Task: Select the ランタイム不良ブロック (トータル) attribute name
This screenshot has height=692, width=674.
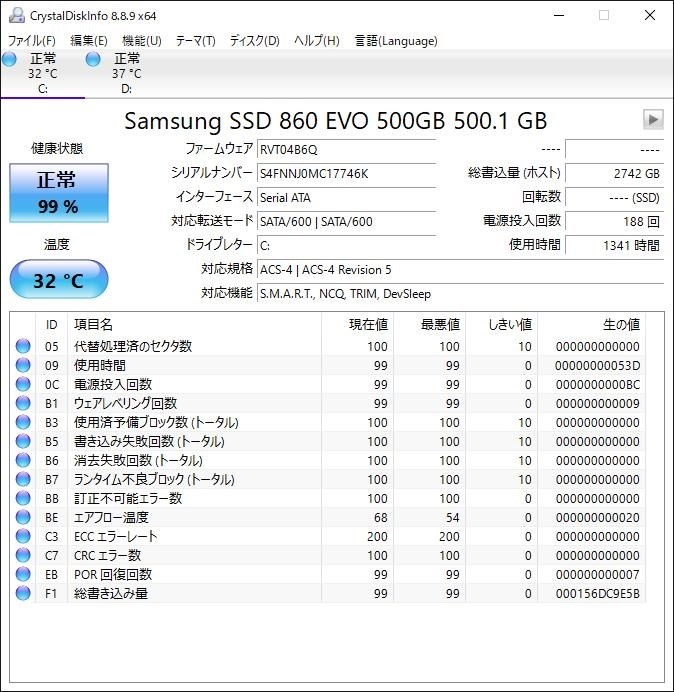Action: coord(154,479)
